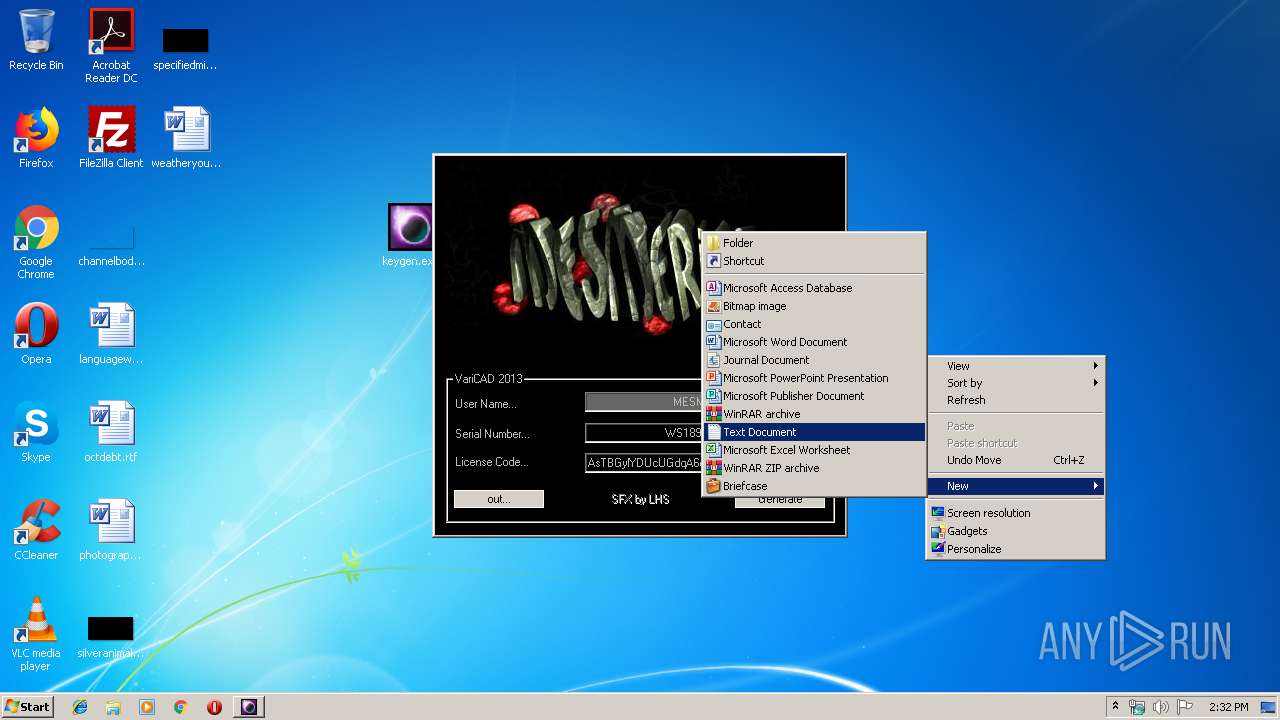Expand the New submenu entry
Screen dimensions: 1280x720
1016,486
